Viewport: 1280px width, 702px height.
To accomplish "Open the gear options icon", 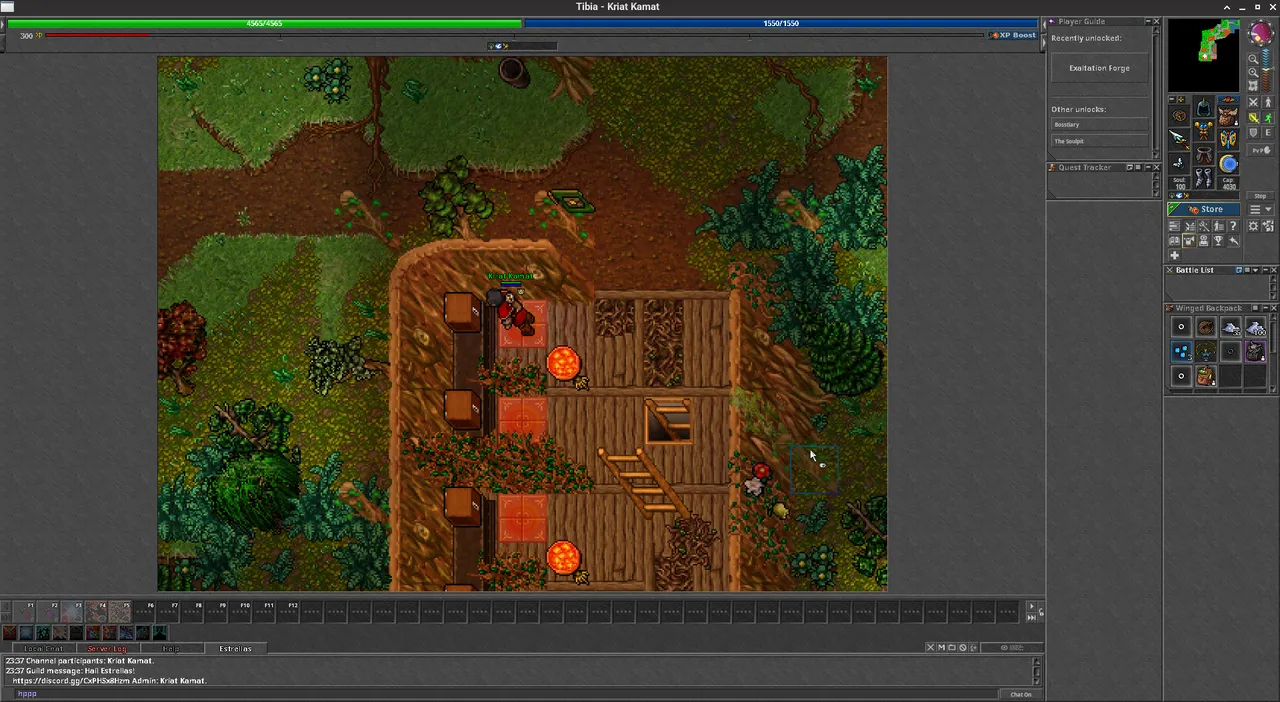I will pyautogui.click(x=1253, y=226).
